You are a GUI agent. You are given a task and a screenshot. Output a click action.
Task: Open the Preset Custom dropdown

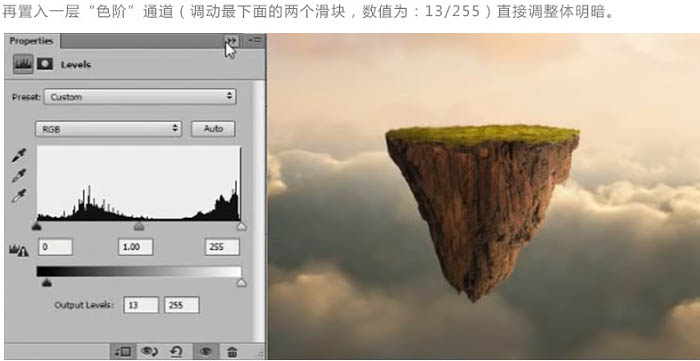140,96
